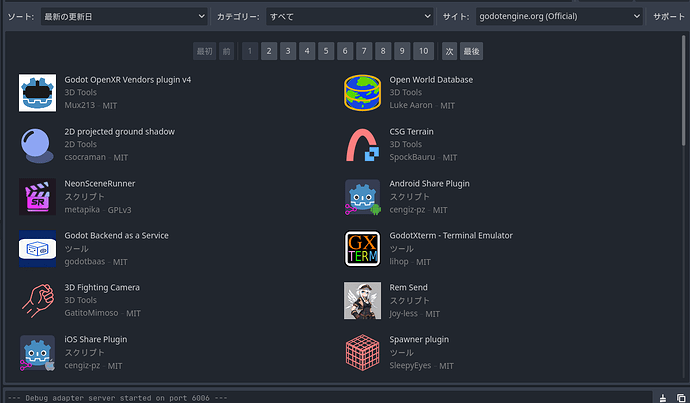Open the CSG Terrain title link
690x403 pixels.
pos(411,132)
